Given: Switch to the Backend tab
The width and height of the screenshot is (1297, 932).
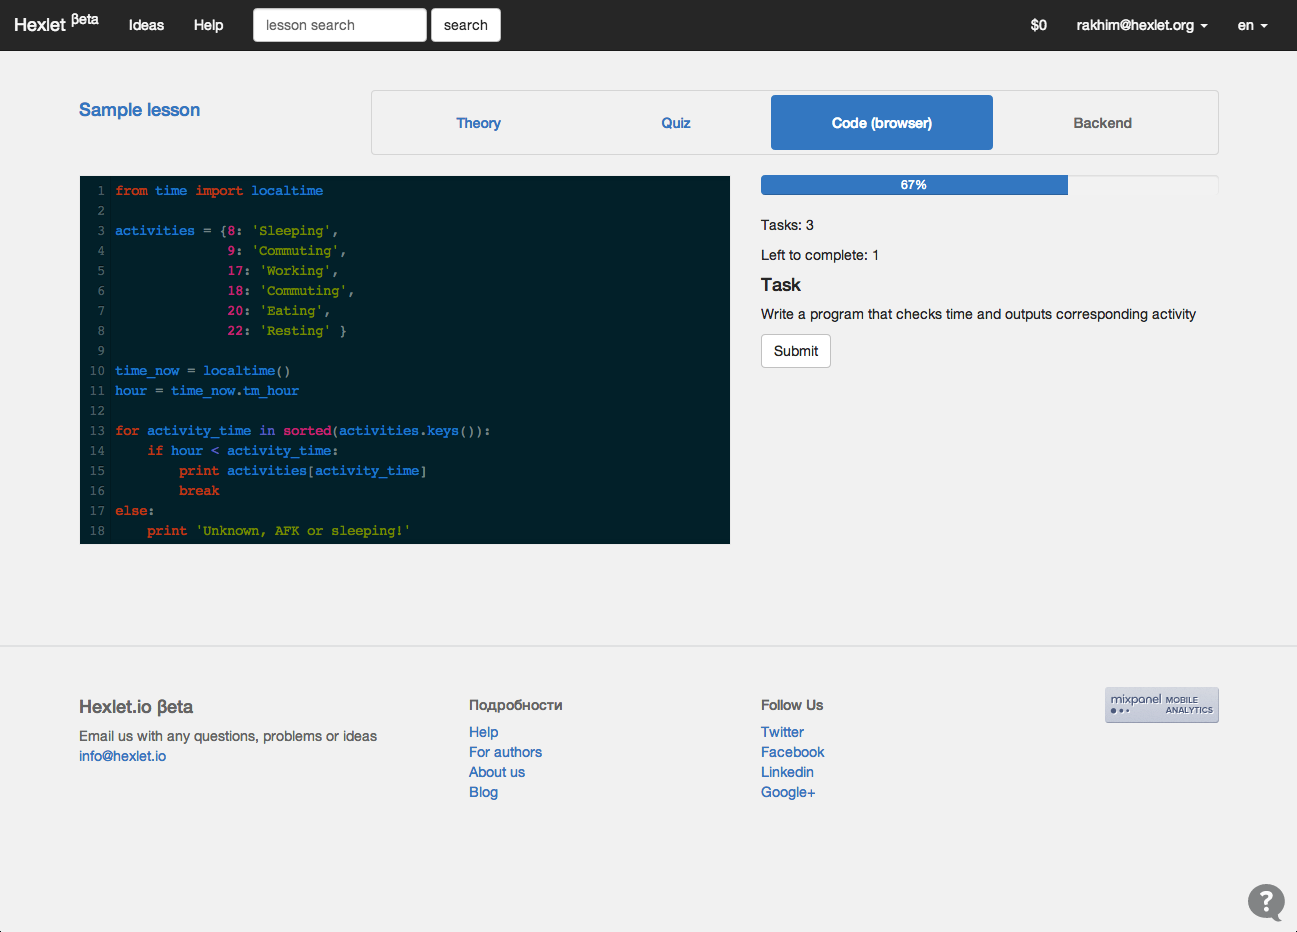Looking at the screenshot, I should click(1103, 123).
